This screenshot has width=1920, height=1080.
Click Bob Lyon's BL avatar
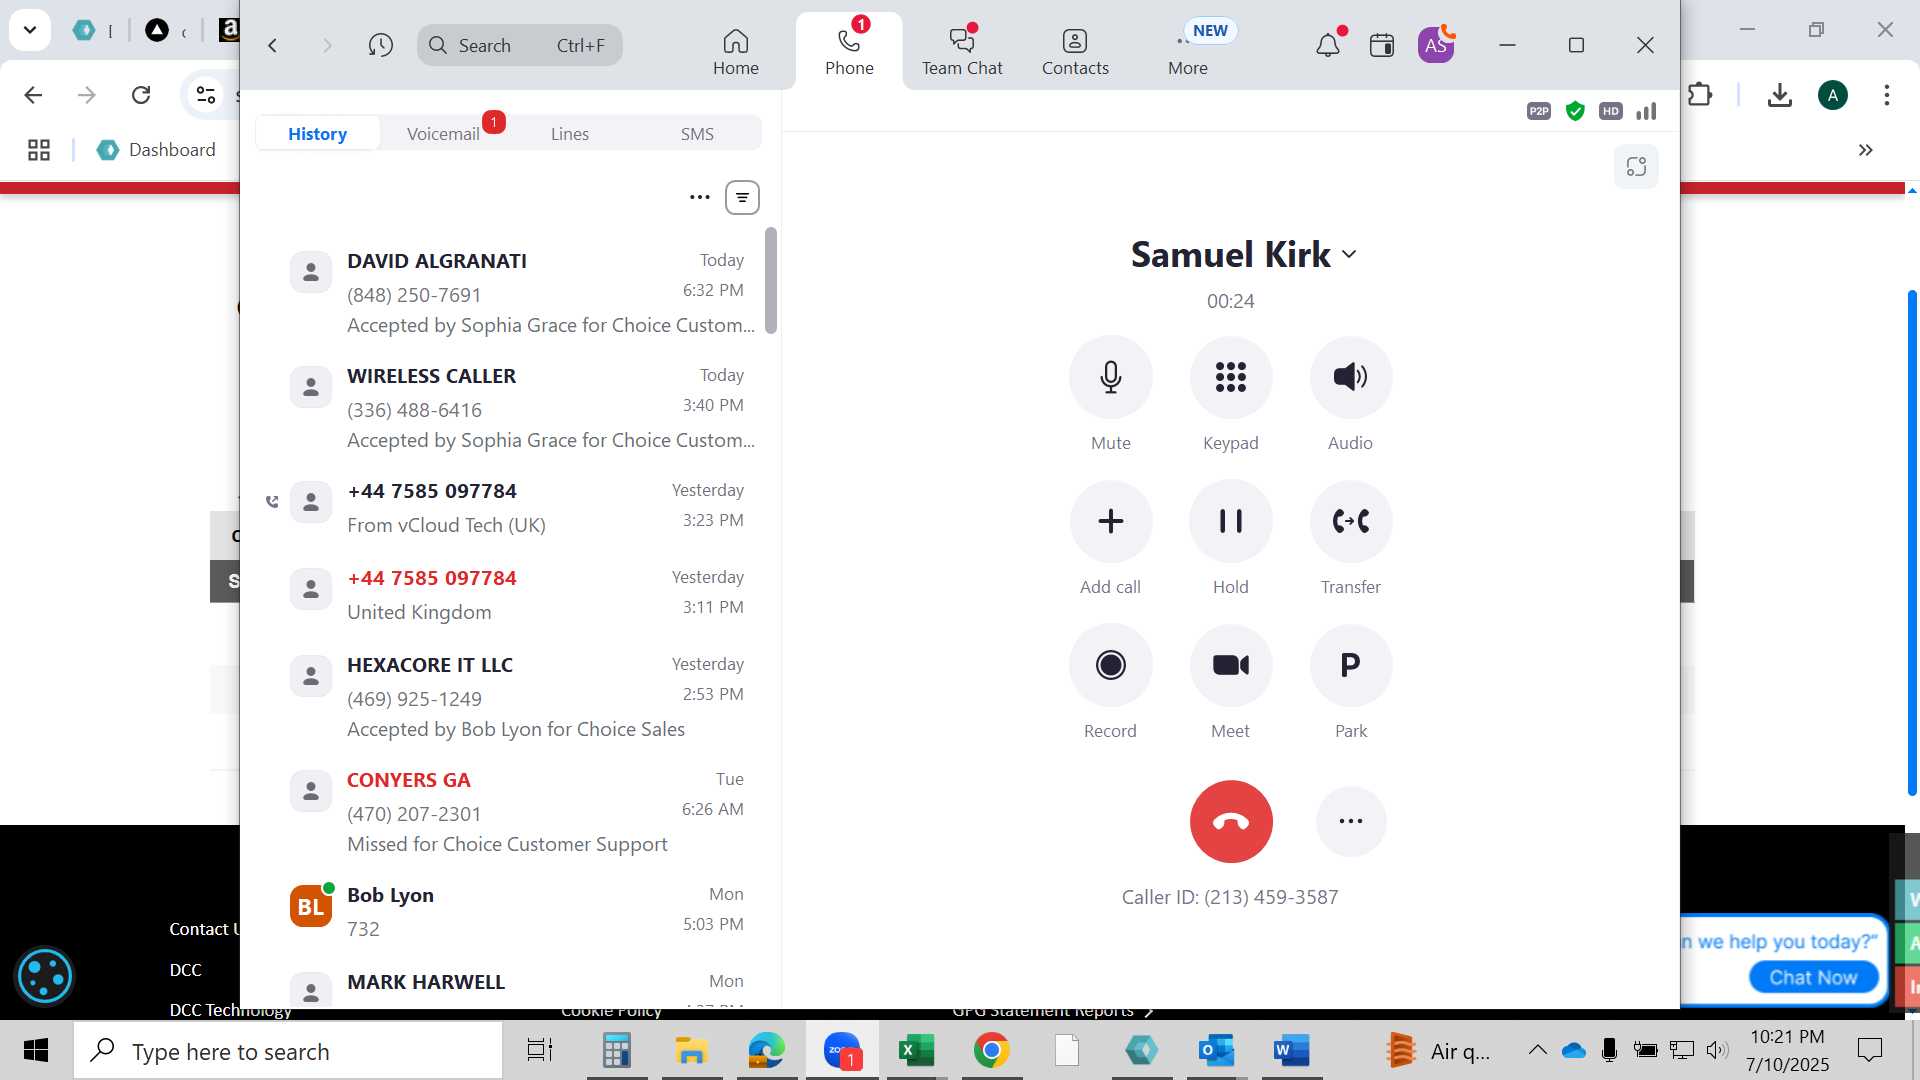click(311, 906)
